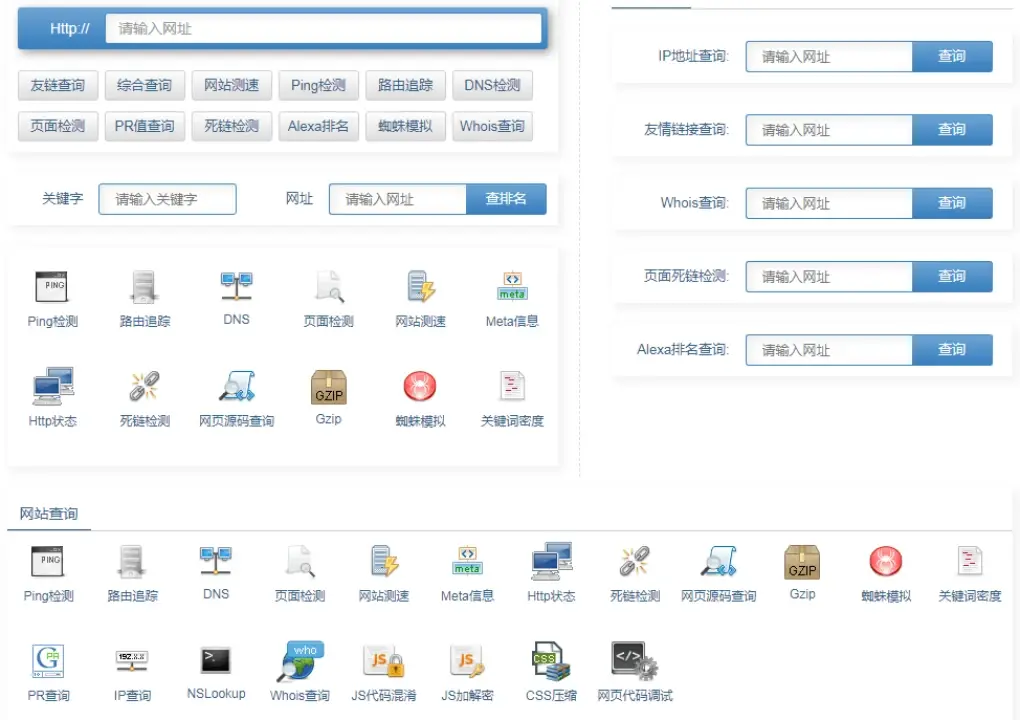The height and width of the screenshot is (720, 1020).
Task: Click the DNS检测 button
Action: (492, 85)
